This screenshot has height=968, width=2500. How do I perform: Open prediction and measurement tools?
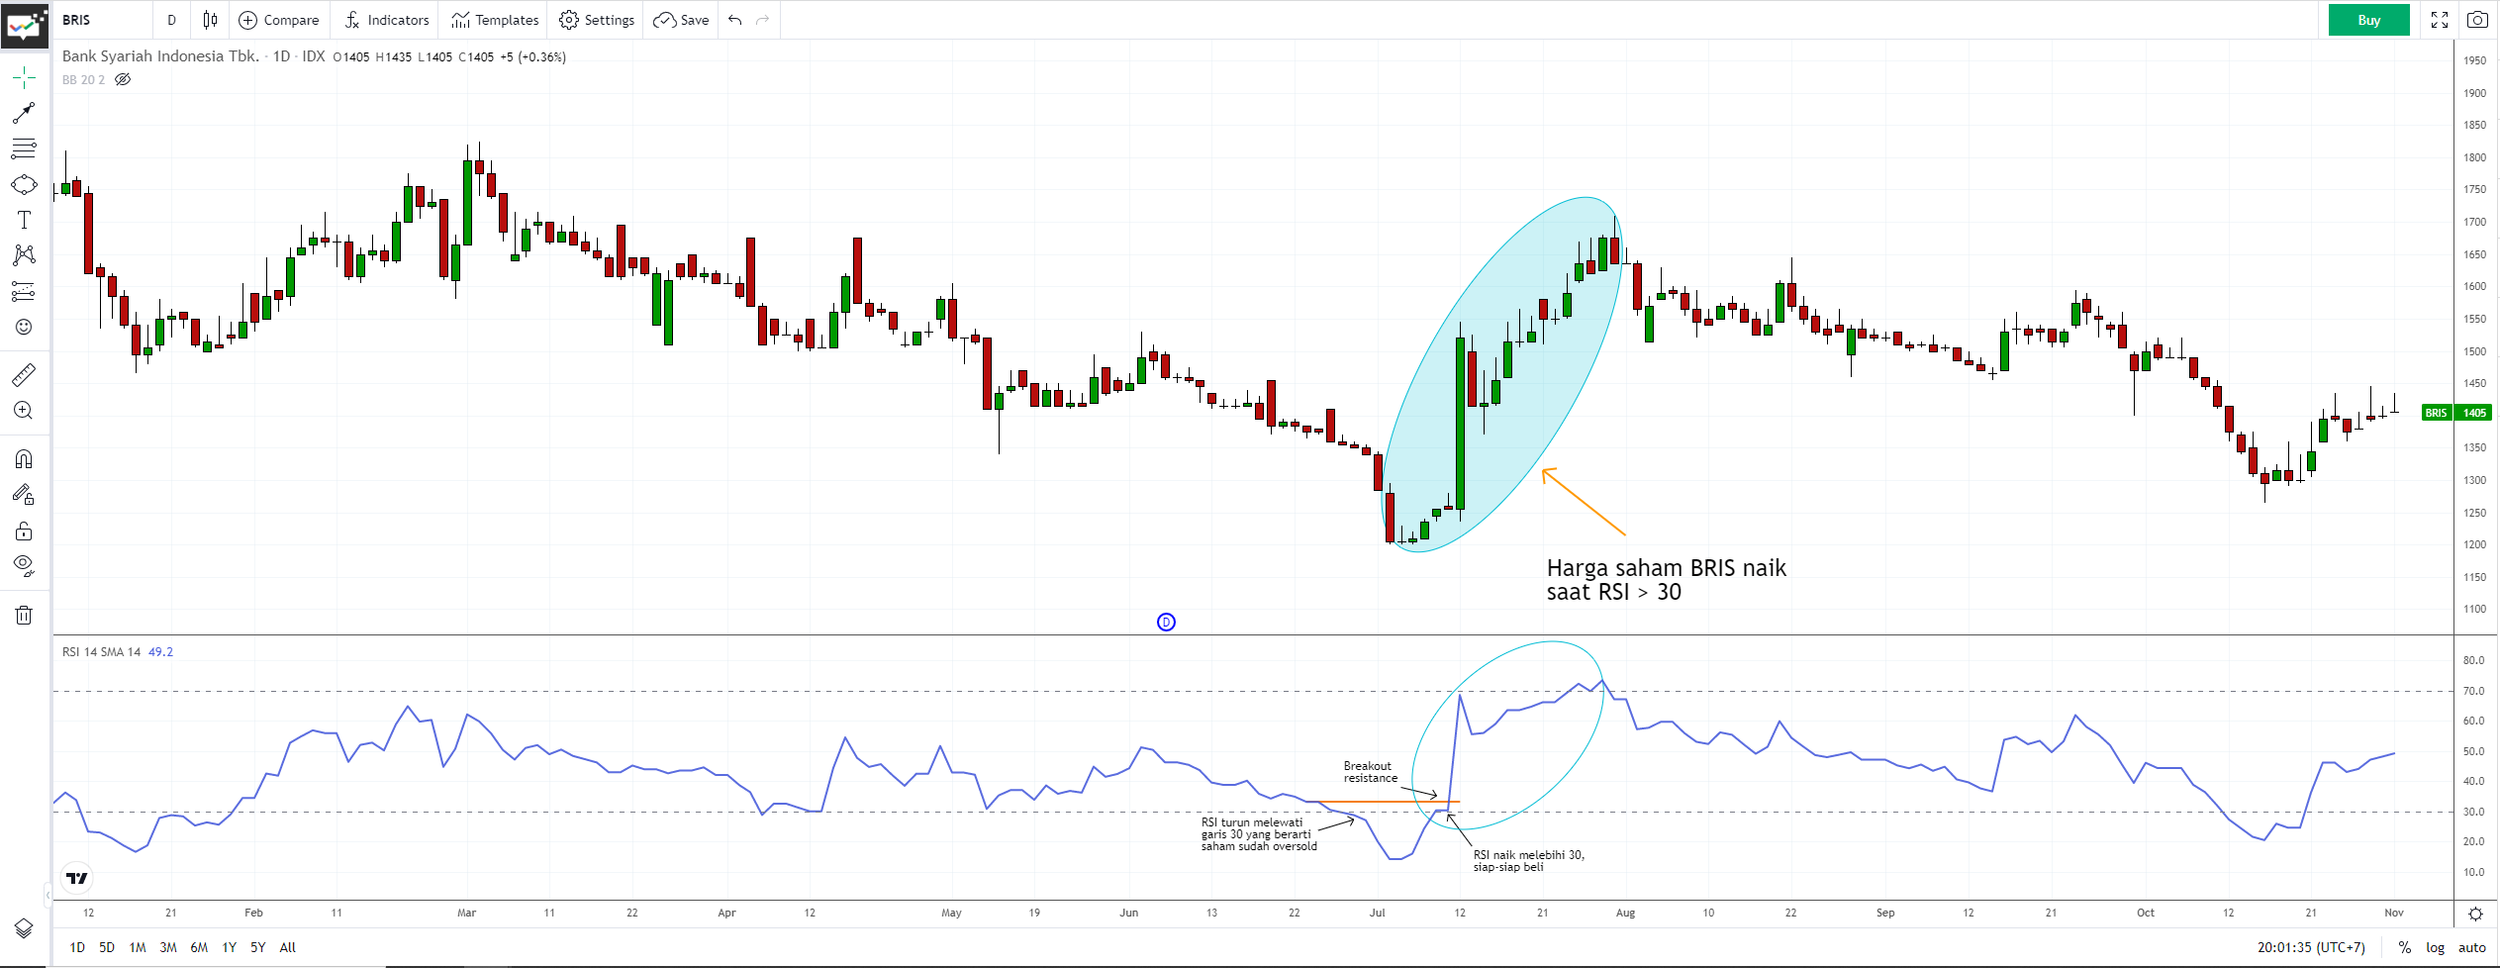point(24,291)
